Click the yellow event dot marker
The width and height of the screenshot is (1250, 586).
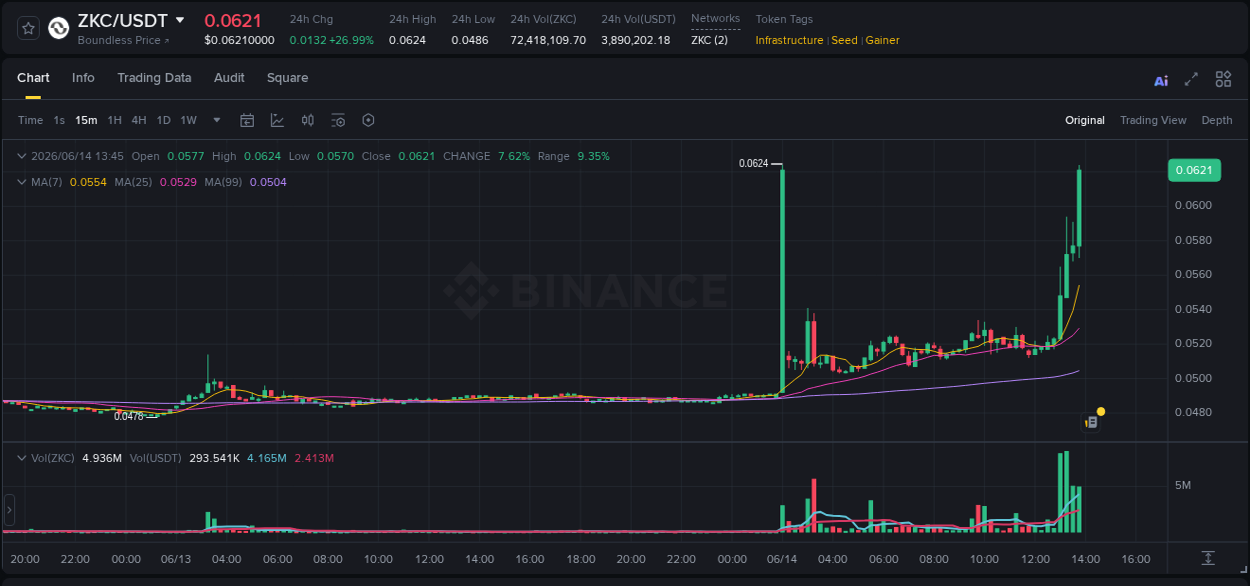point(1101,411)
